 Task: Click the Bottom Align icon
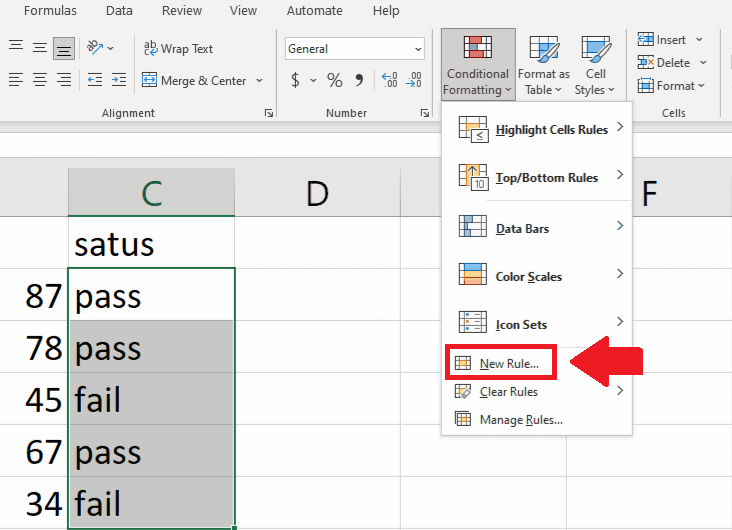click(x=63, y=49)
